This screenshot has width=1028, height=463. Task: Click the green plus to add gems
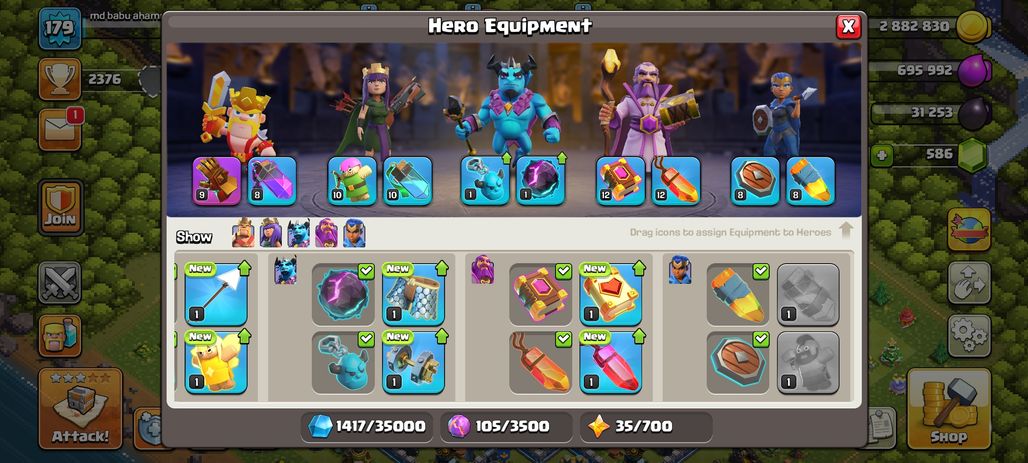tap(882, 155)
